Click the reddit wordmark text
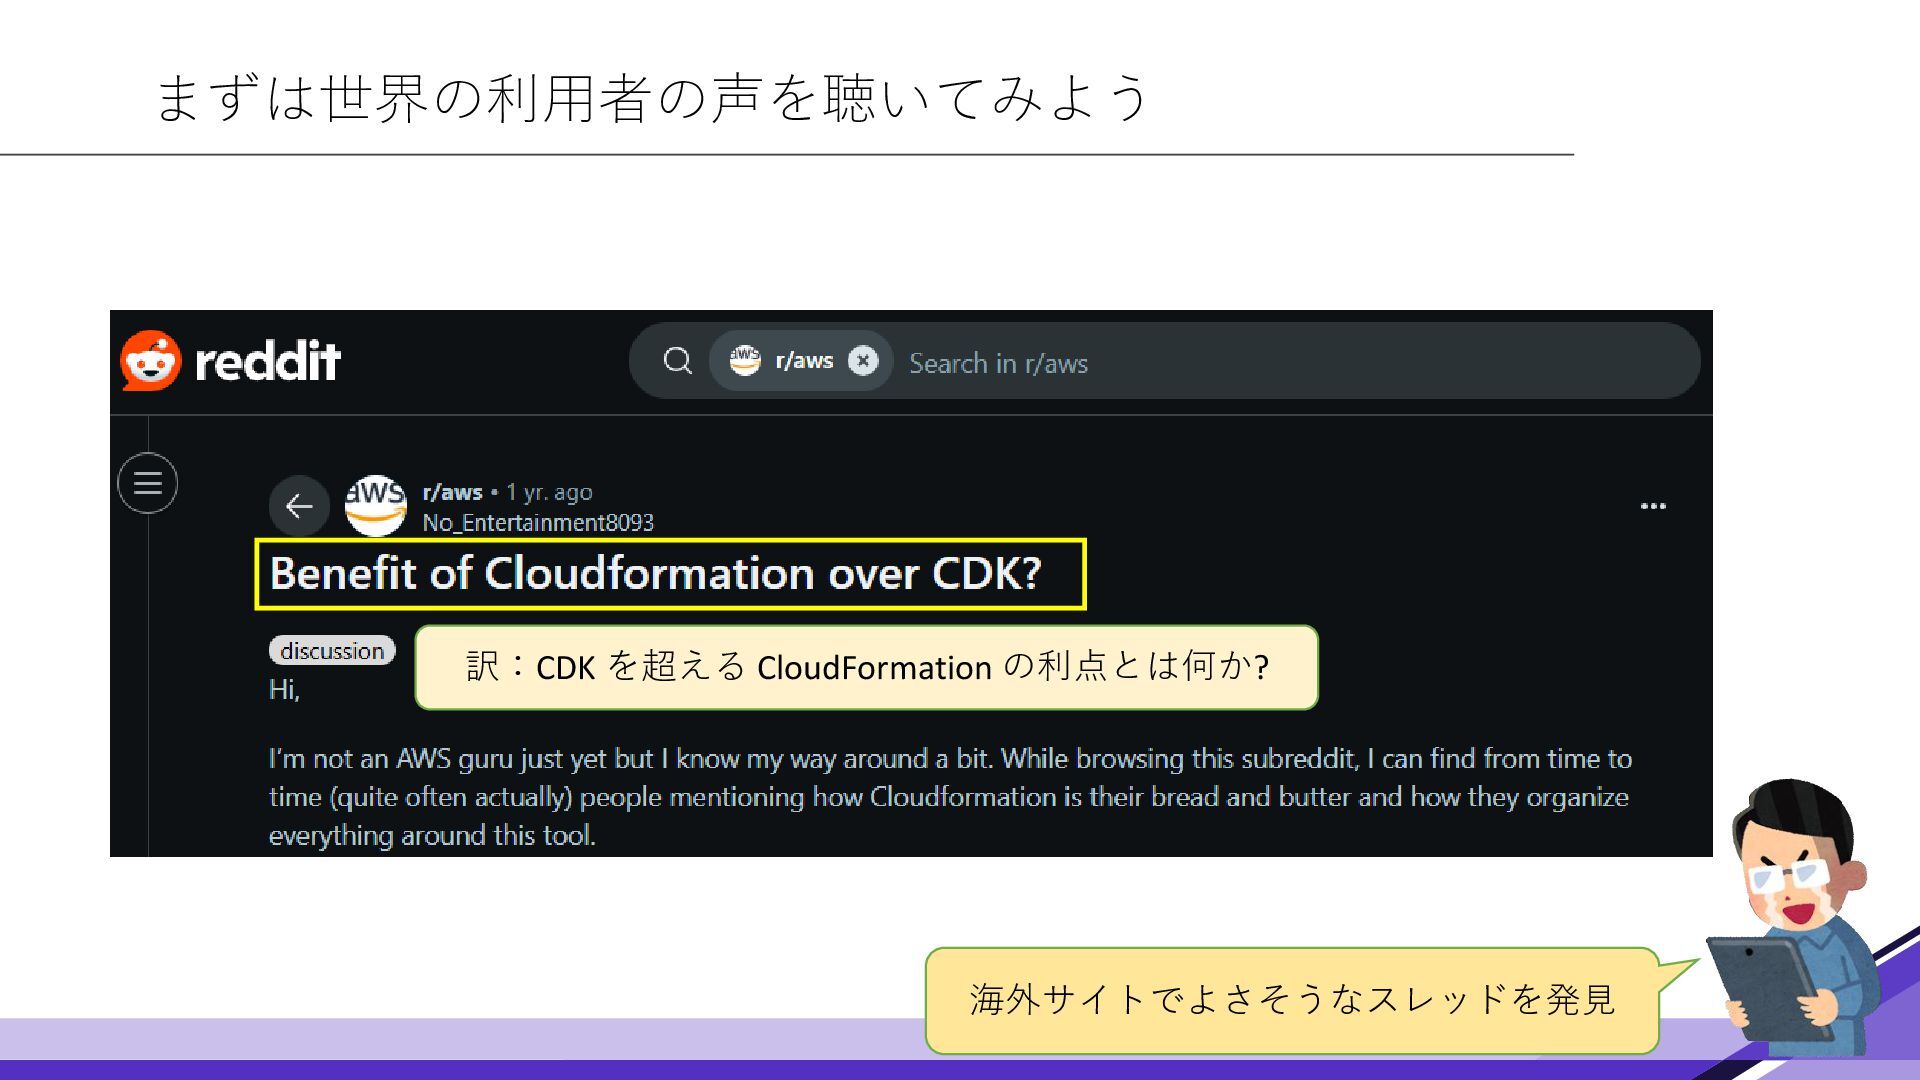This screenshot has height=1080, width=1920. click(x=268, y=361)
